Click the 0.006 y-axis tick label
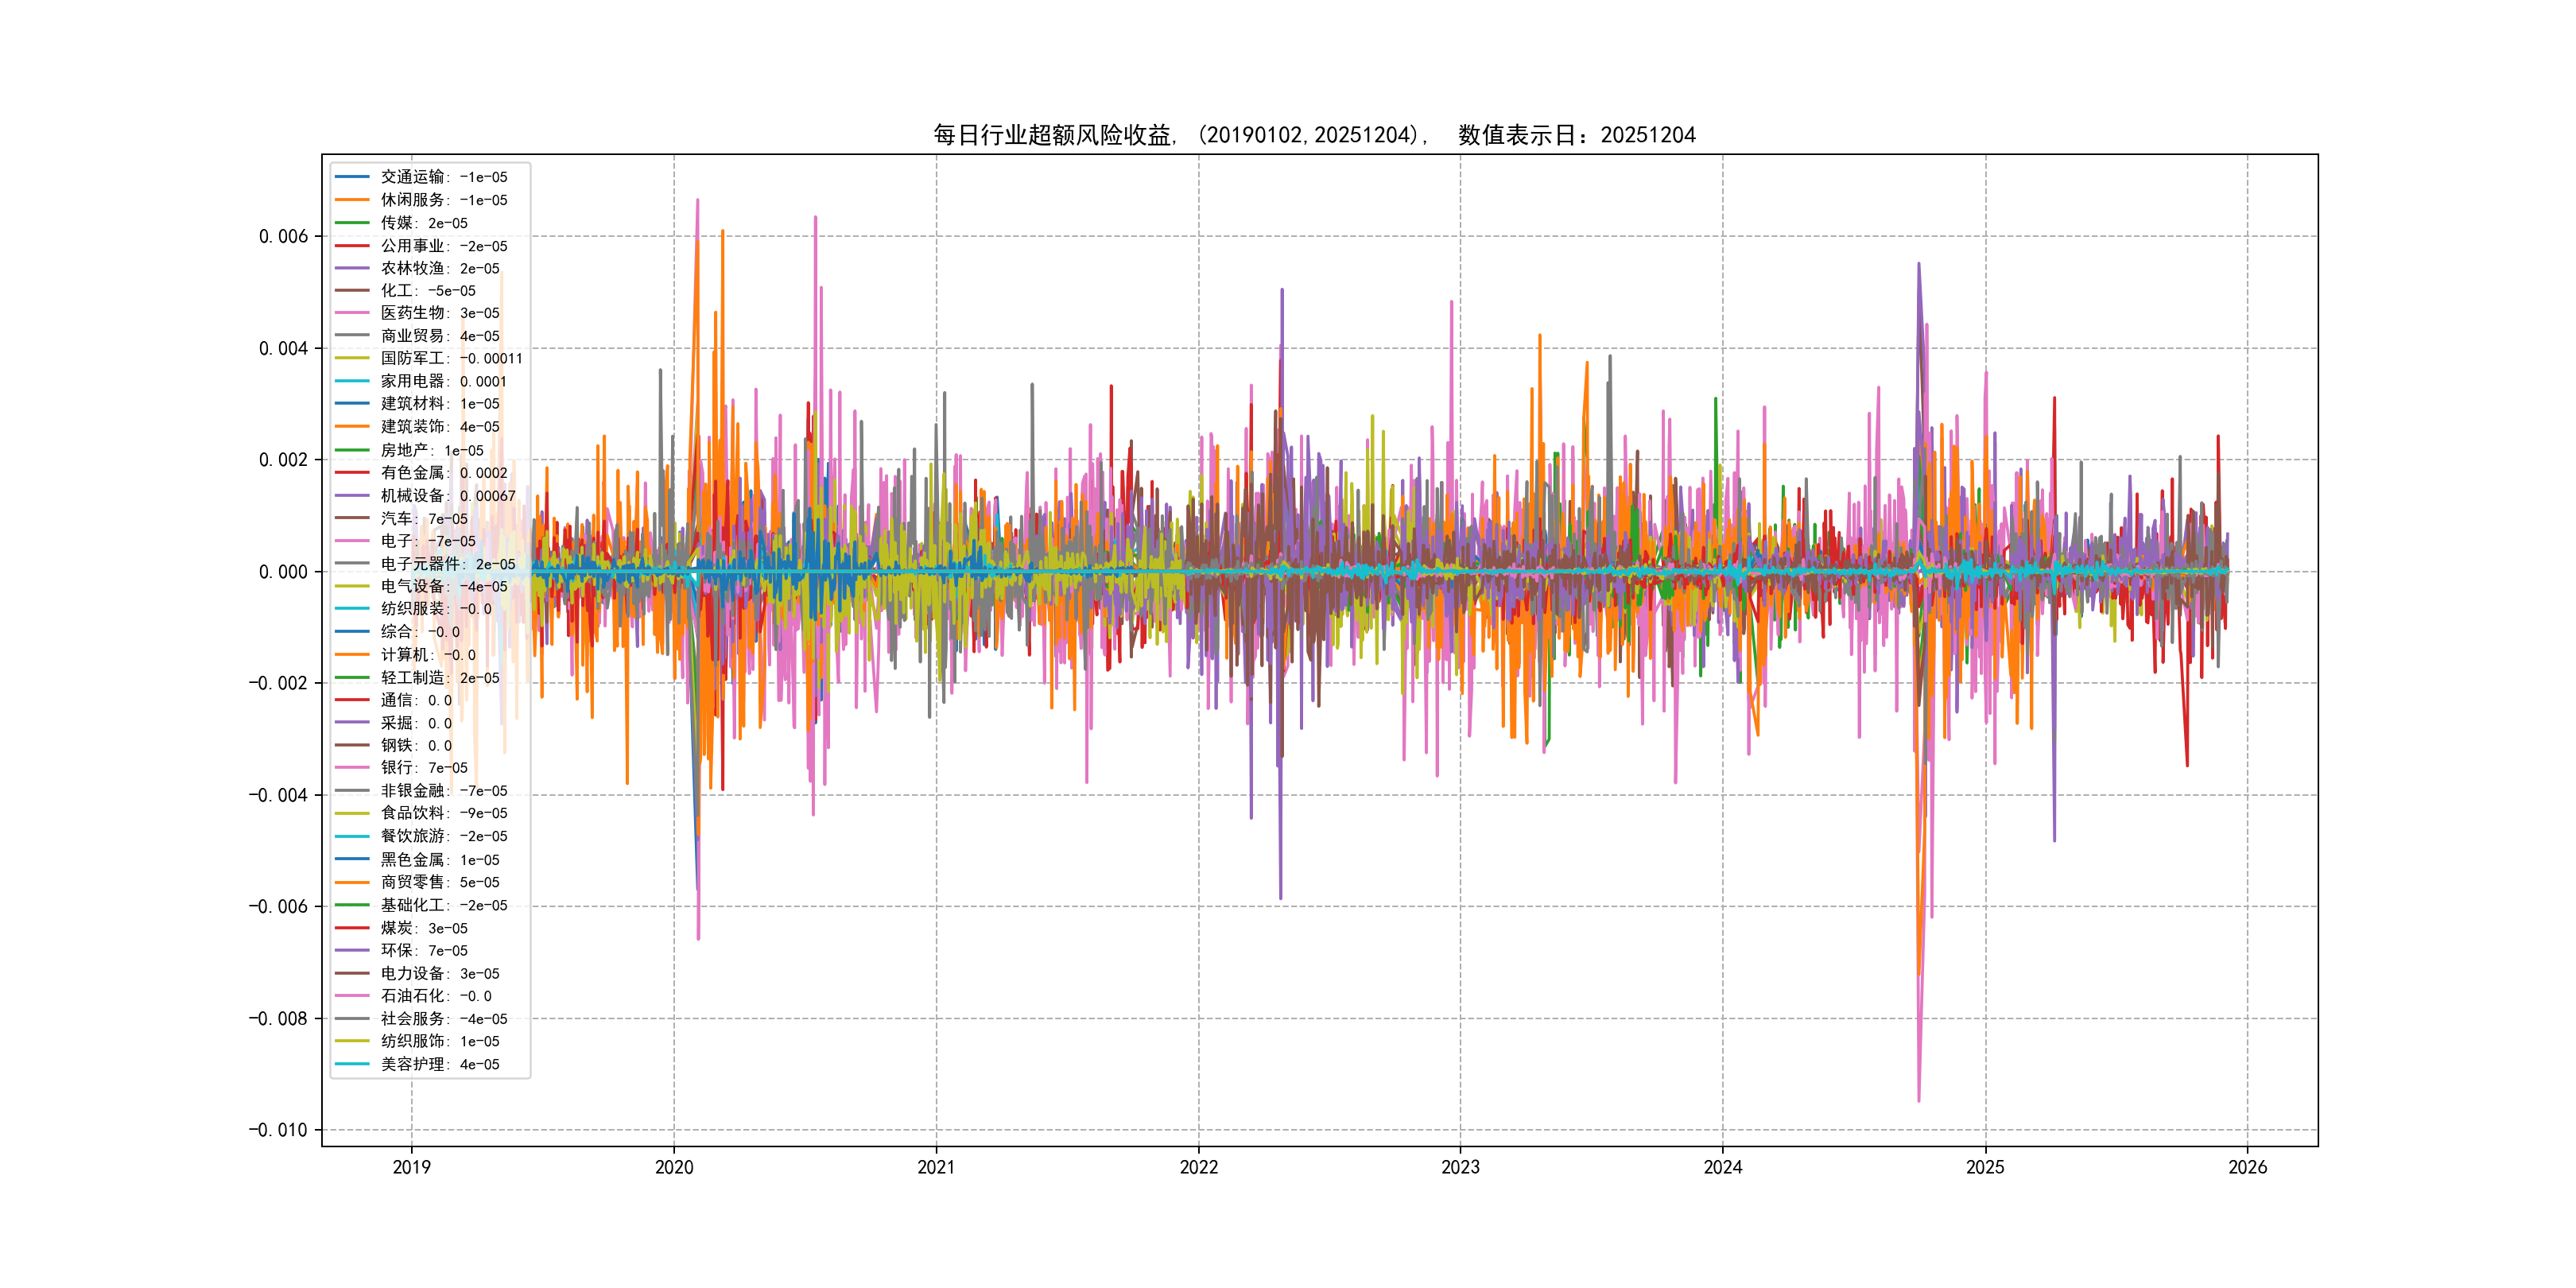 point(283,237)
